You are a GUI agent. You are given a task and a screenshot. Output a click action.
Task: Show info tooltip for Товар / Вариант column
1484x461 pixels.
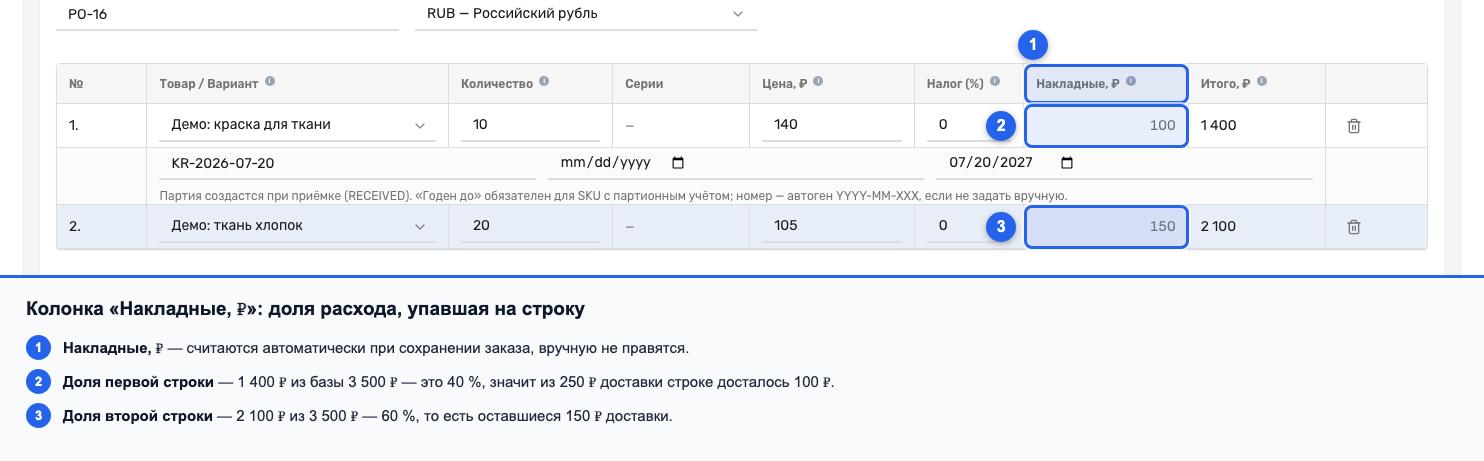click(x=270, y=83)
